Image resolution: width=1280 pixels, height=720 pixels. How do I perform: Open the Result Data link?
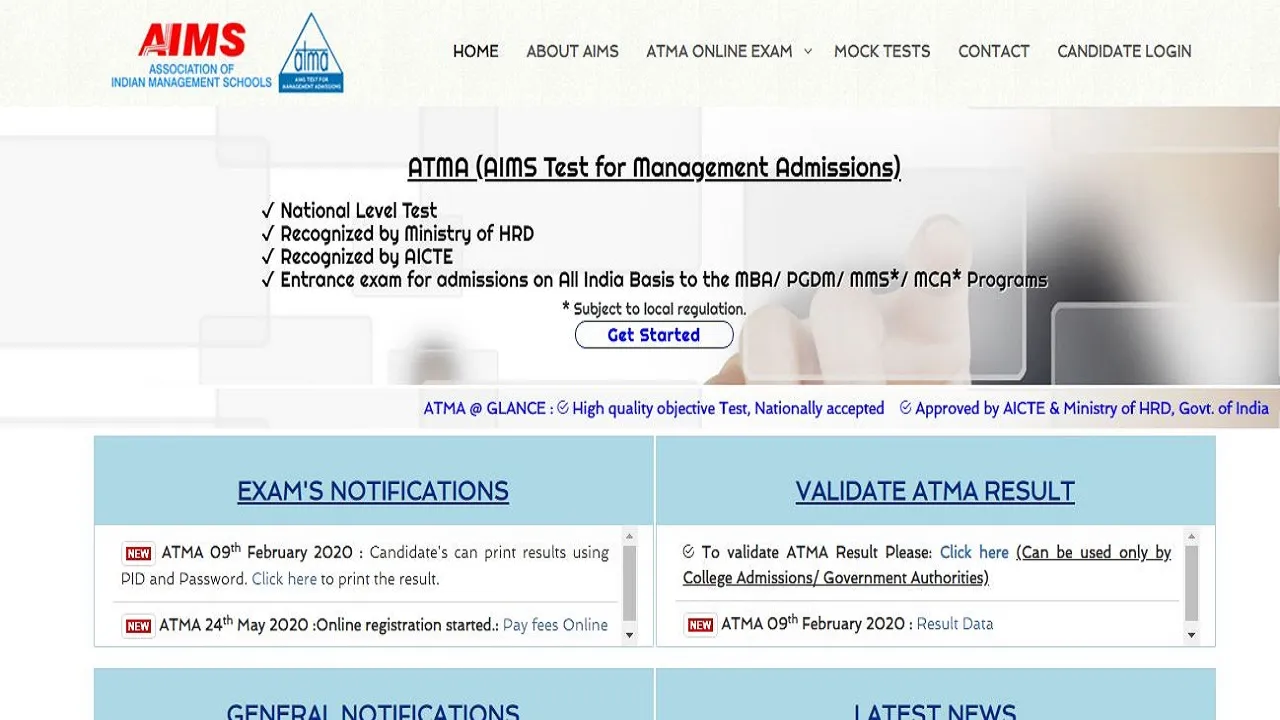(955, 624)
